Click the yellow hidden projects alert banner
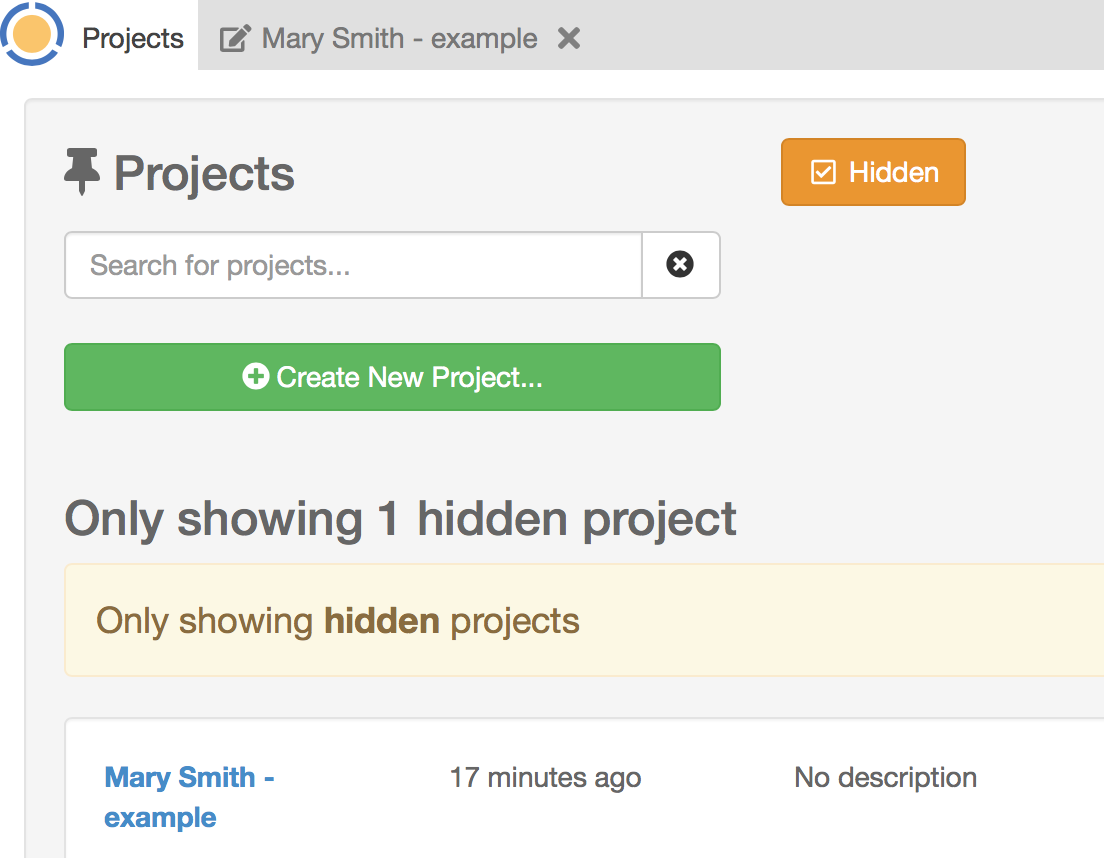This screenshot has height=858, width=1104. point(700,620)
